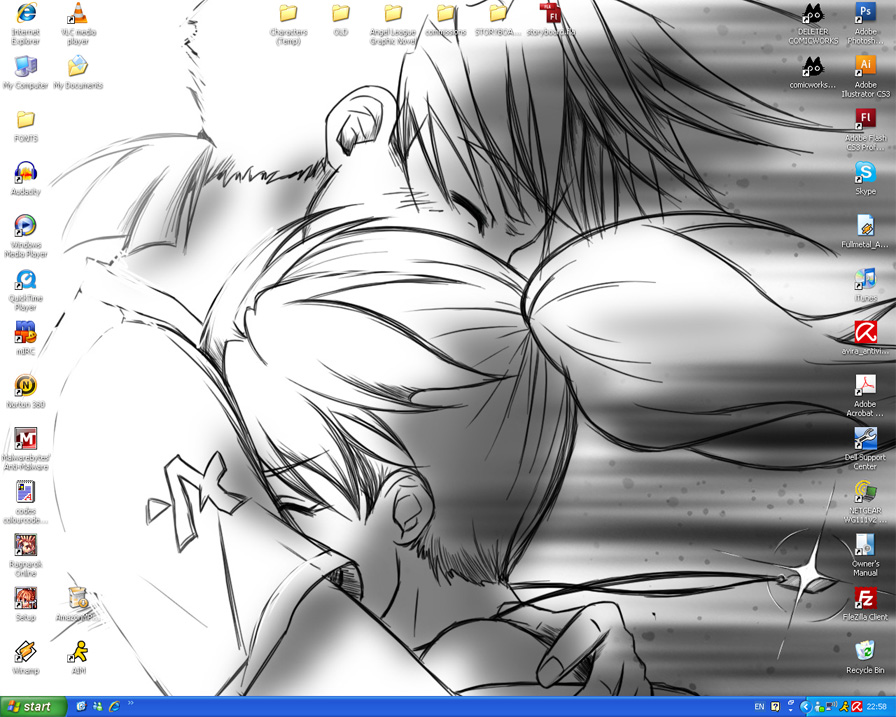Open NETGEAR WG111v2 shortcut
The image size is (896, 717).
pos(866,502)
